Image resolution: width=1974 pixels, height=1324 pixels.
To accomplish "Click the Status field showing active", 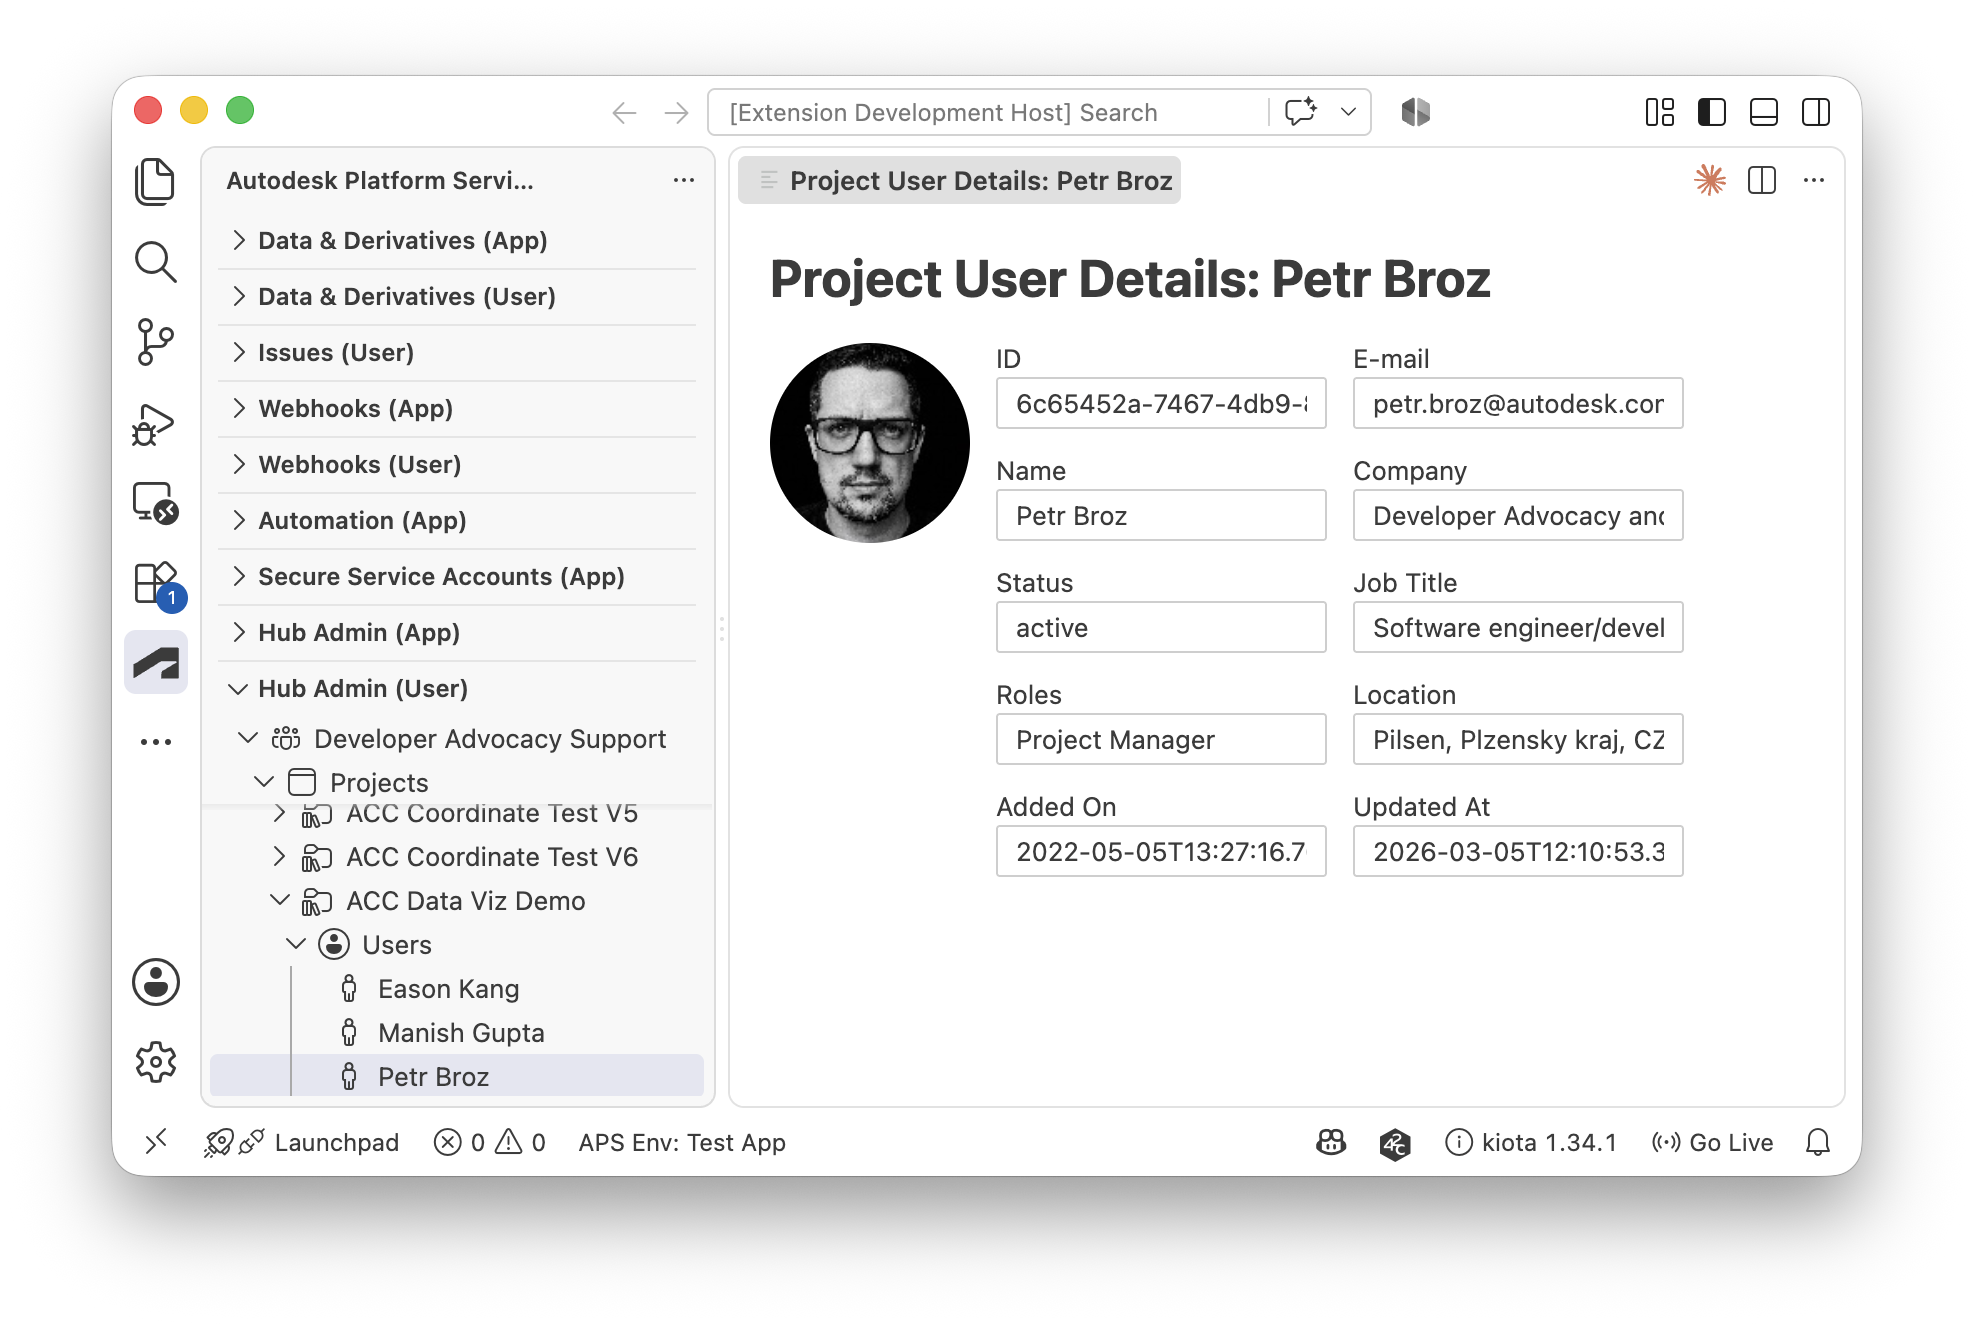I will pyautogui.click(x=1161, y=627).
